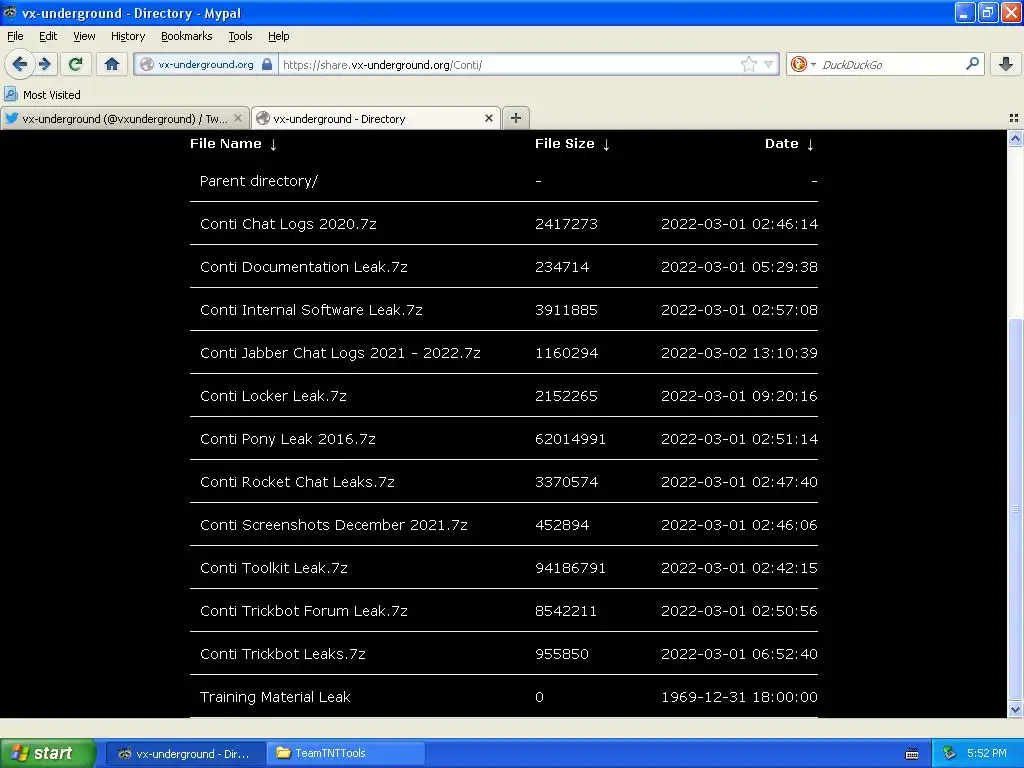Click date 1969-12-31 18:00:00

[x=739, y=697]
